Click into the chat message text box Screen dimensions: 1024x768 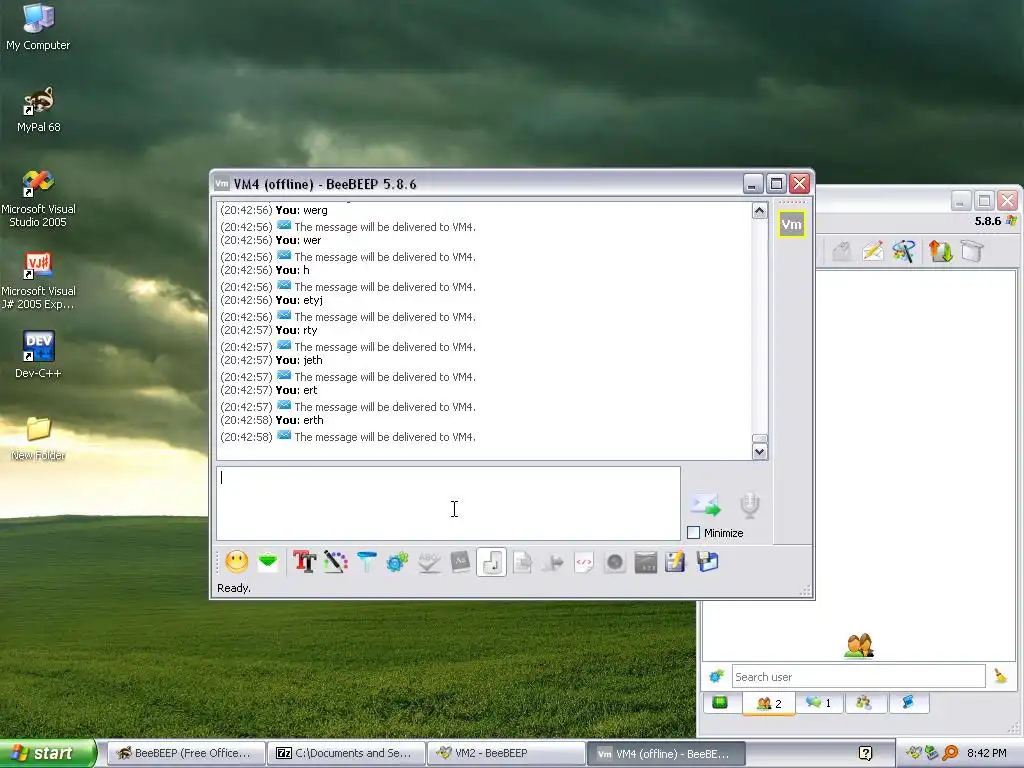pos(448,503)
